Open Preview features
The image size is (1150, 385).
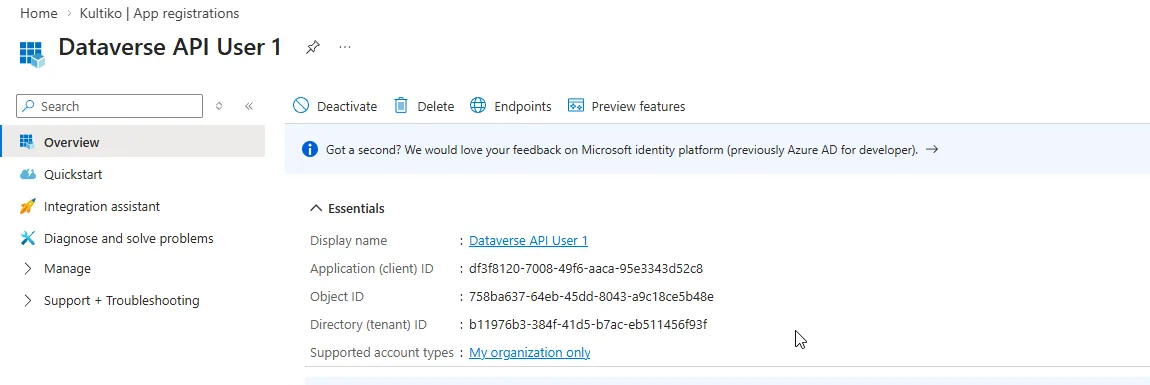point(626,106)
